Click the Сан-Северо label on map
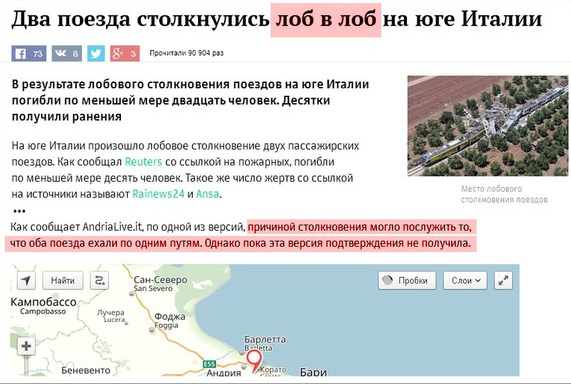571x384 pixels. (160, 280)
